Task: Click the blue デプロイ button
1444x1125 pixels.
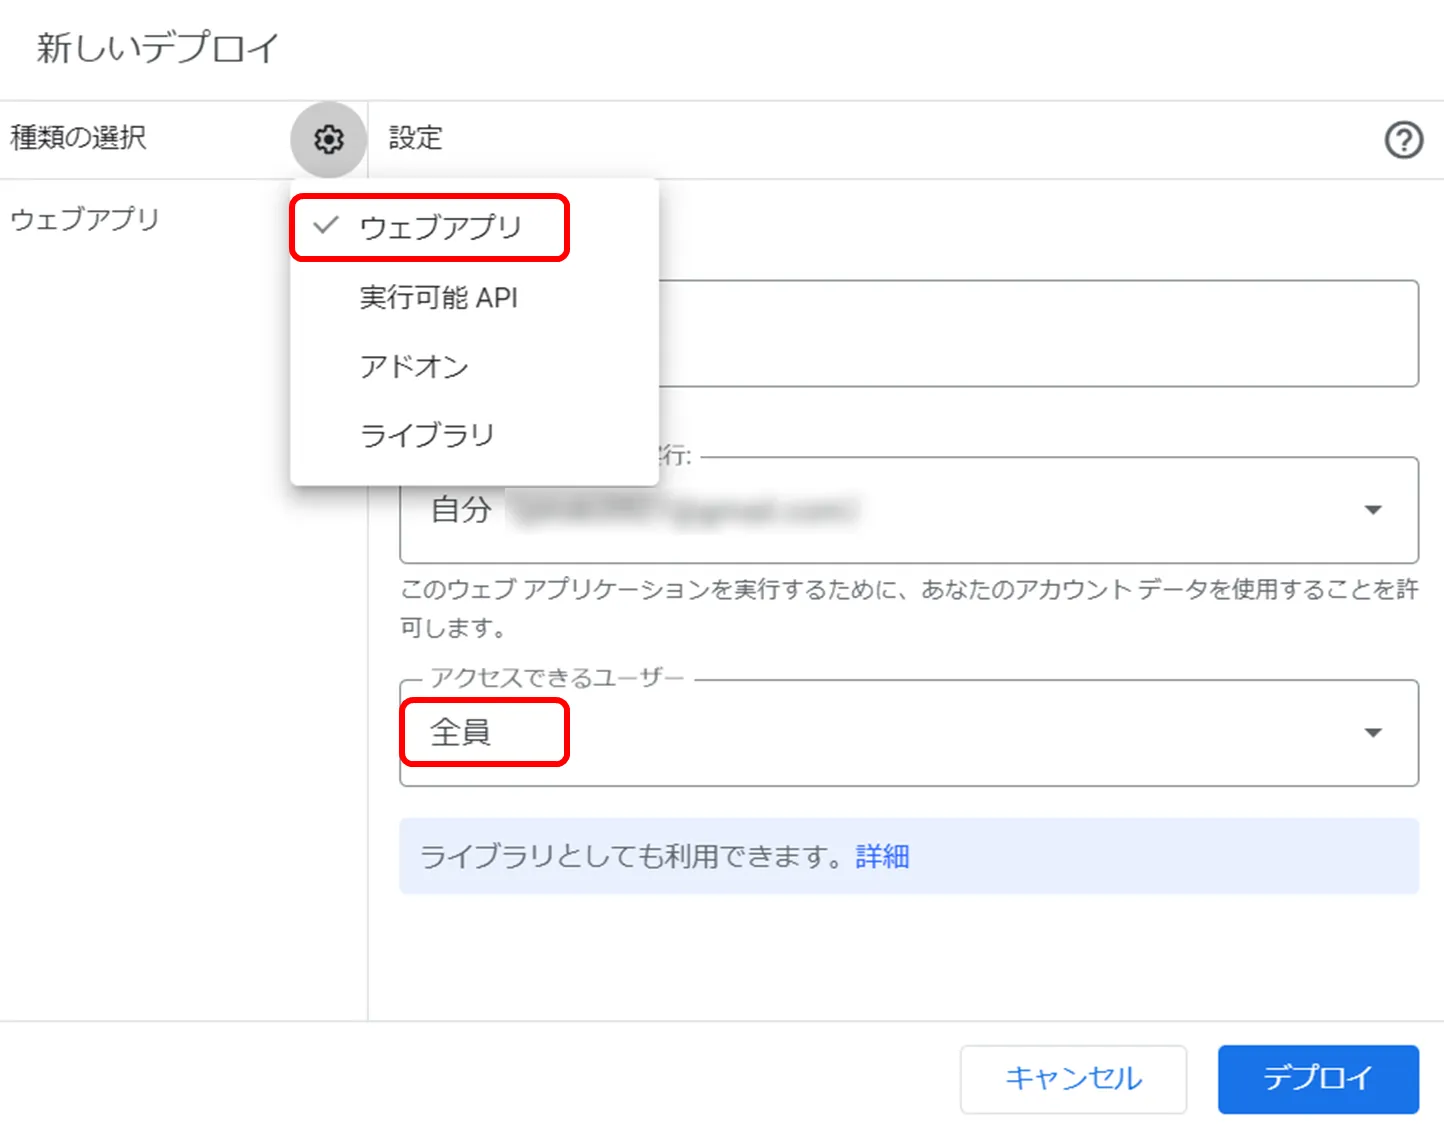Action: (x=1318, y=1079)
